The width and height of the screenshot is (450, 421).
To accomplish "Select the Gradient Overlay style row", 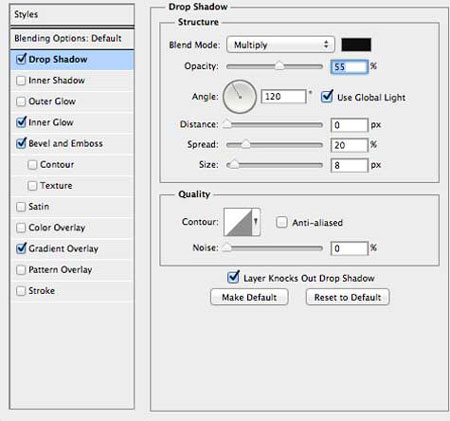I will tap(72, 249).
